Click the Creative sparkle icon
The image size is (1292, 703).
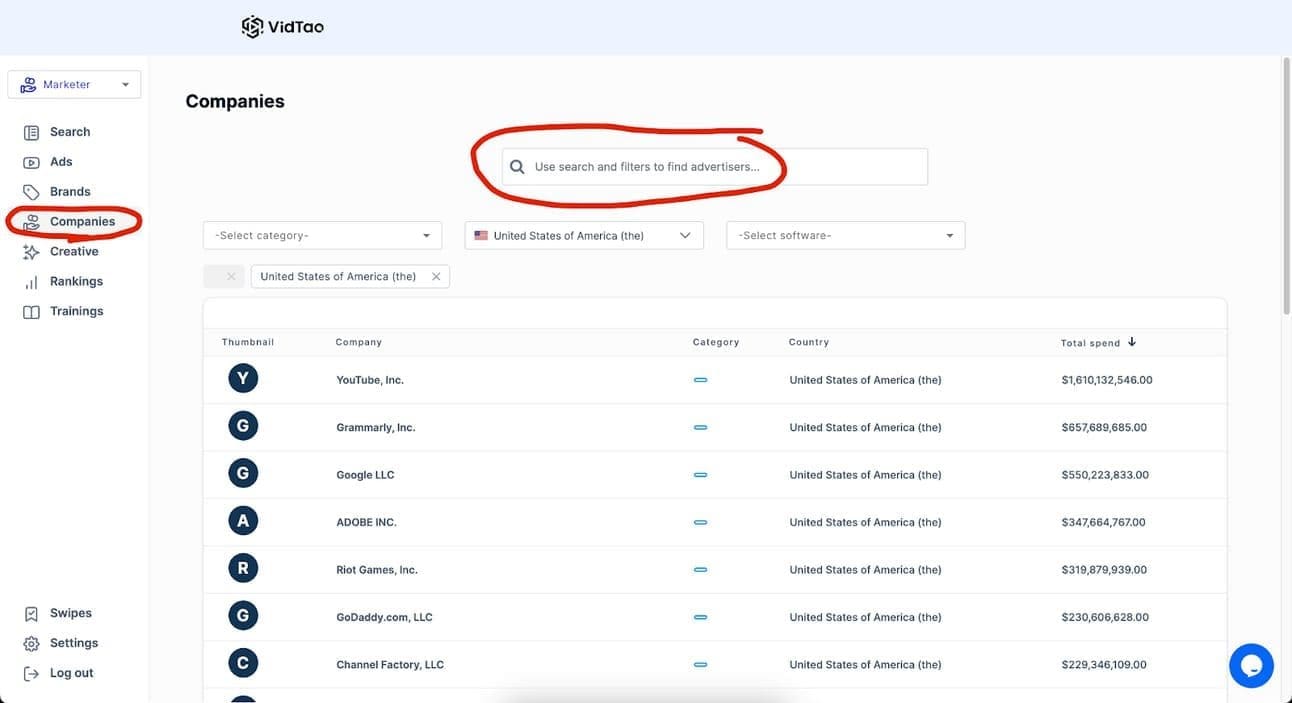tap(31, 252)
